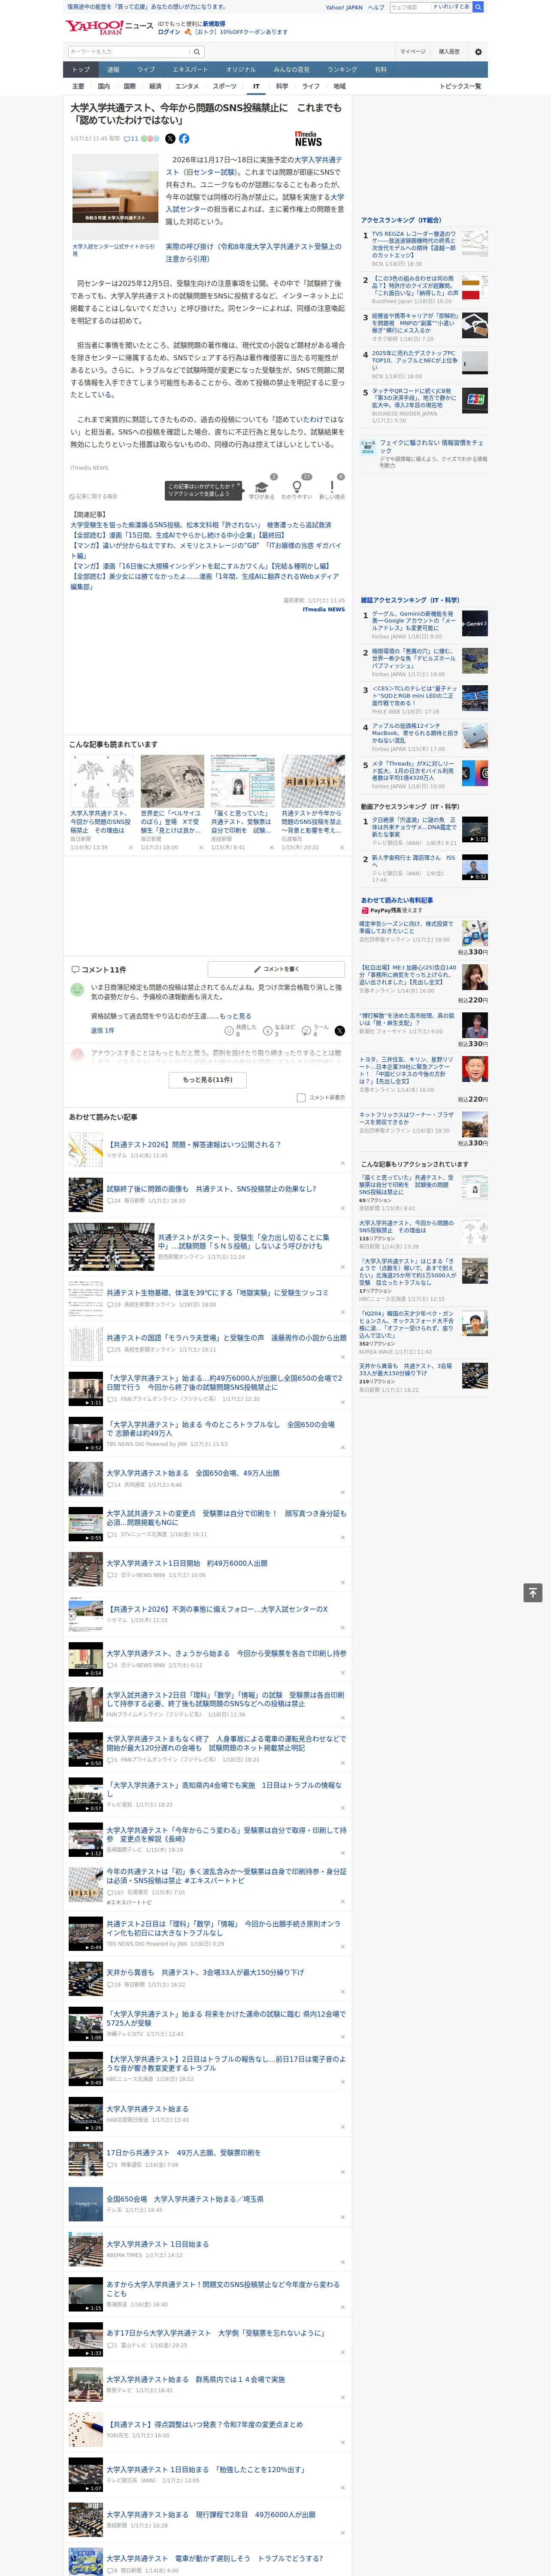Open 天井から異音も 共通テスト article in list
Image resolution: width=551 pixels, height=2576 pixels.
205,1972
